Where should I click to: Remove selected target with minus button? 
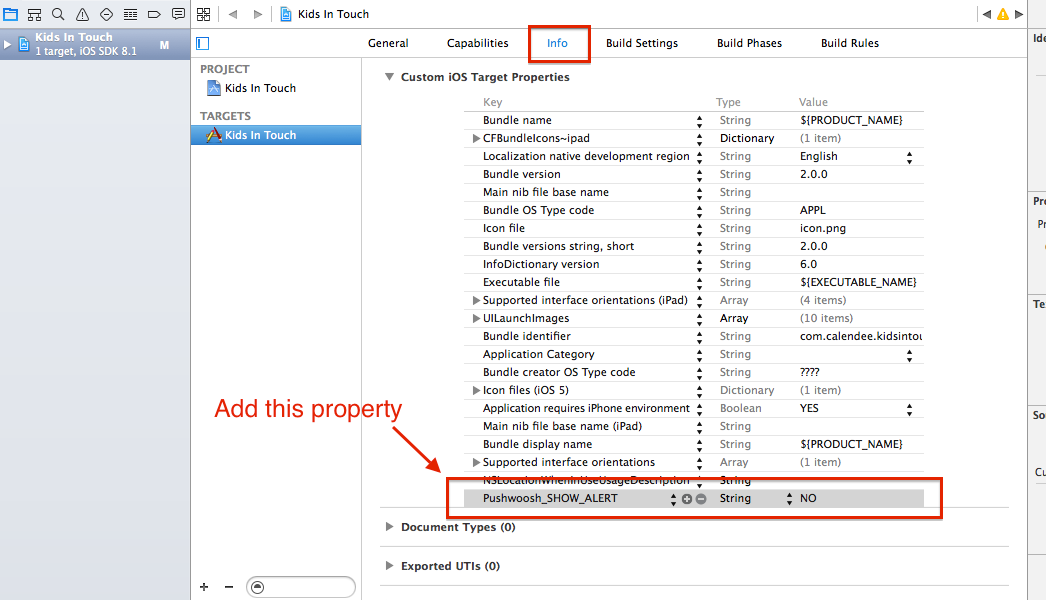229,587
